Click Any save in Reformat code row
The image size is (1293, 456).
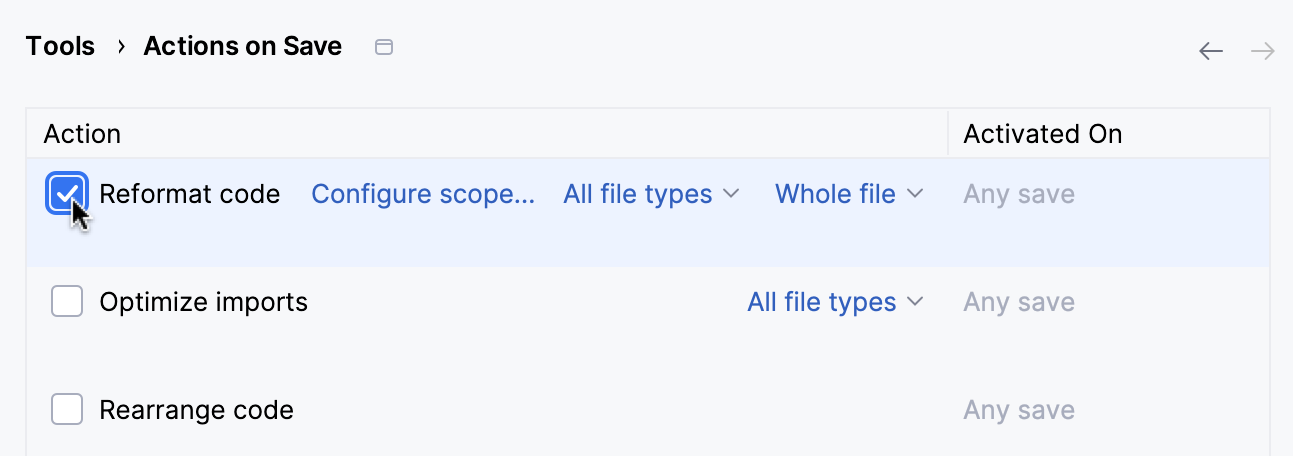click(x=1019, y=194)
